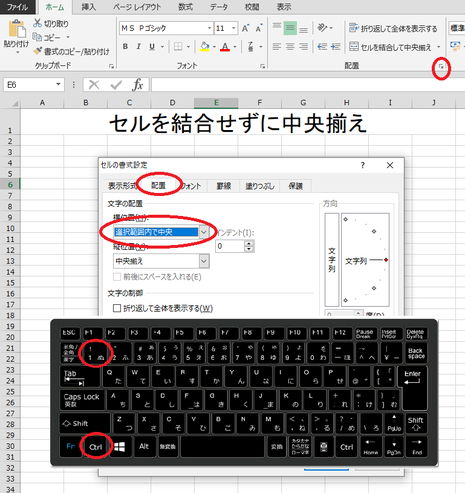This screenshot has height=493, width=465.
Task: Click the phonetic guide (ふりがな) icon
Action: tap(251, 47)
